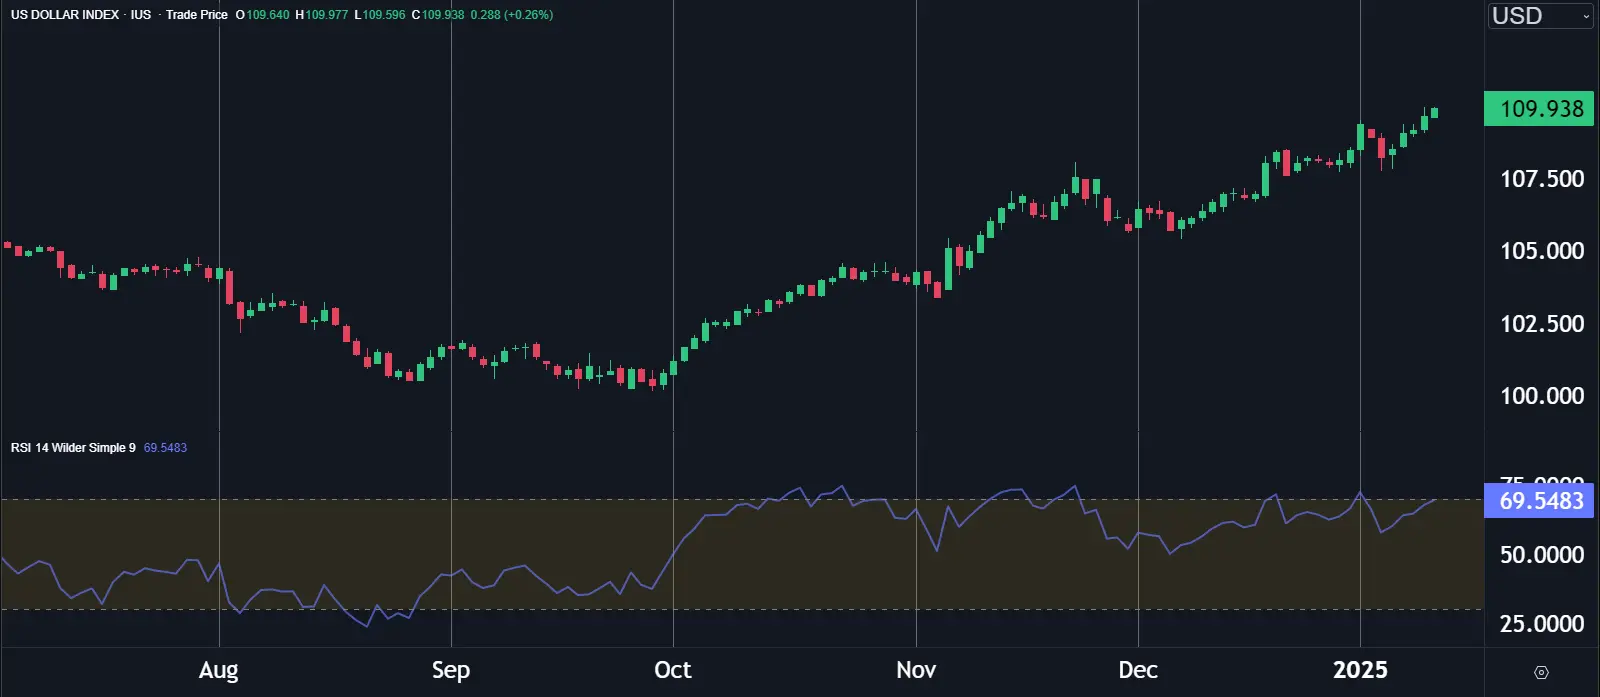Open the chart settings gear icon
Screen dimensions: 1600x697
[1541, 672]
